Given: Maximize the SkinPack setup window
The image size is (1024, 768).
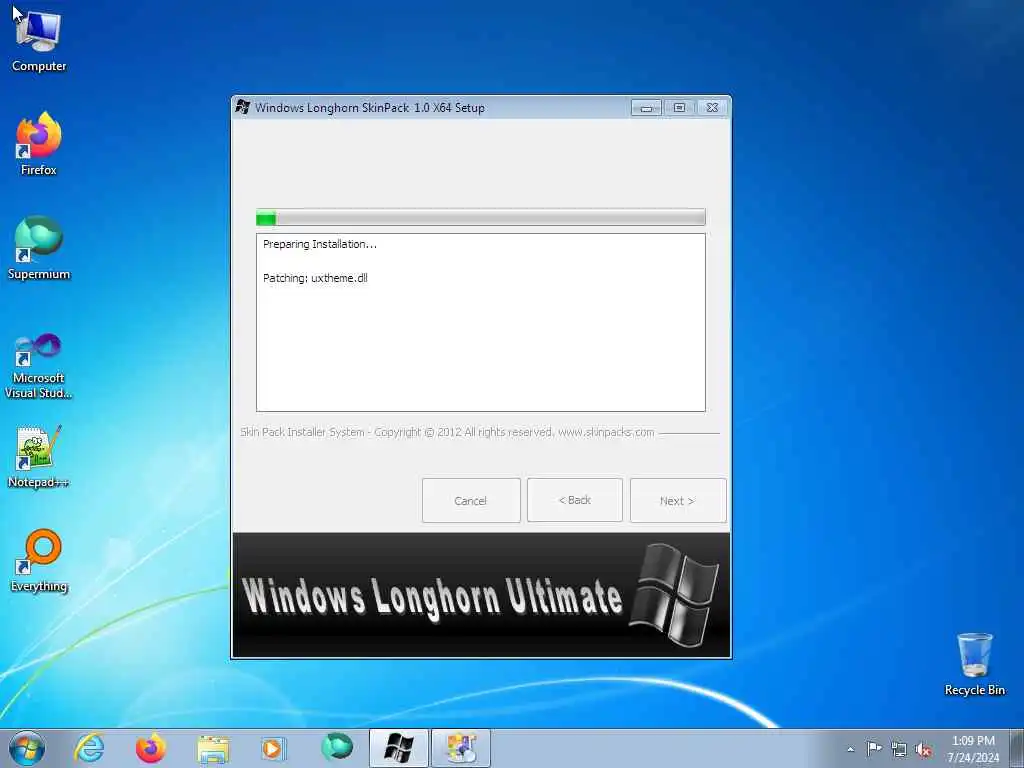Looking at the screenshot, I should click(679, 108).
